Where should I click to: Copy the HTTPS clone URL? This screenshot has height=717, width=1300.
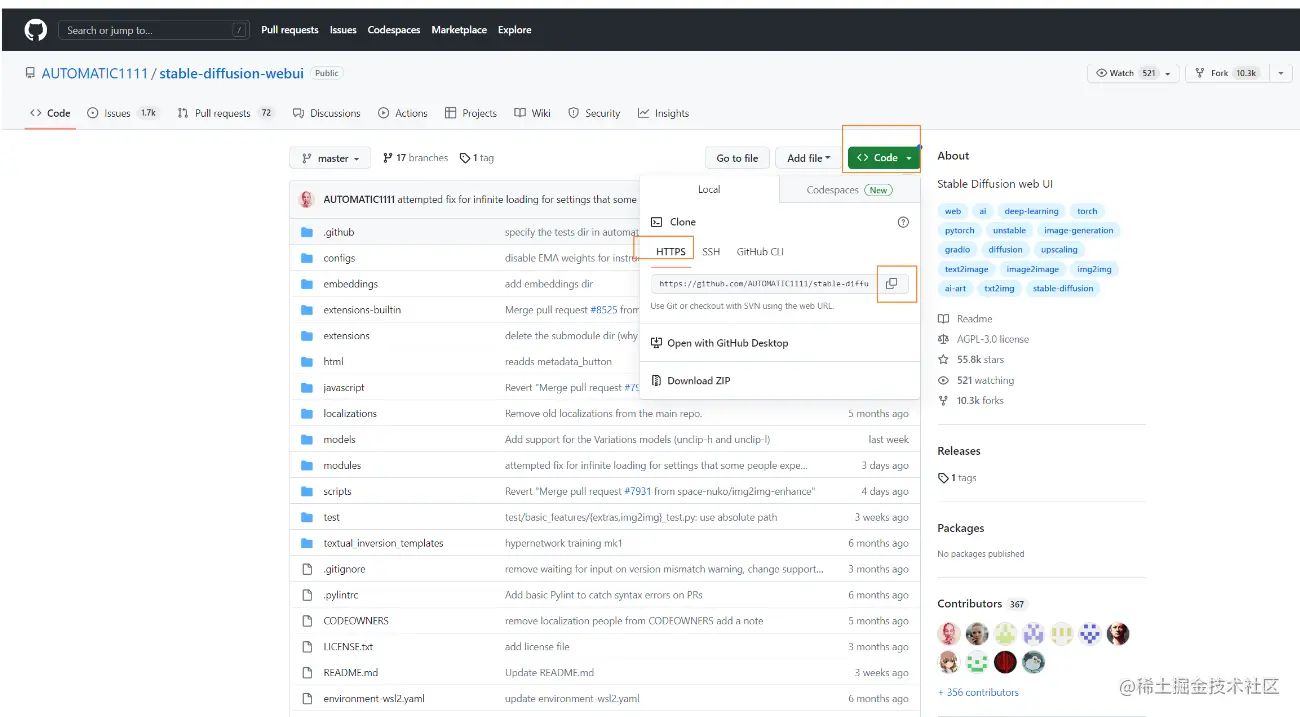(891, 283)
